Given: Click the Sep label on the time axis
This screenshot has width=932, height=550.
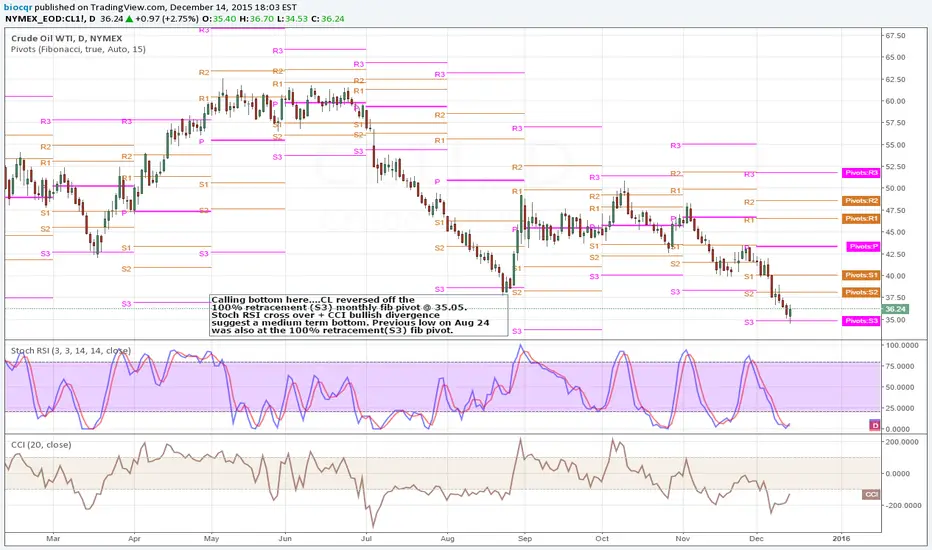Looking at the screenshot, I should [525, 539].
